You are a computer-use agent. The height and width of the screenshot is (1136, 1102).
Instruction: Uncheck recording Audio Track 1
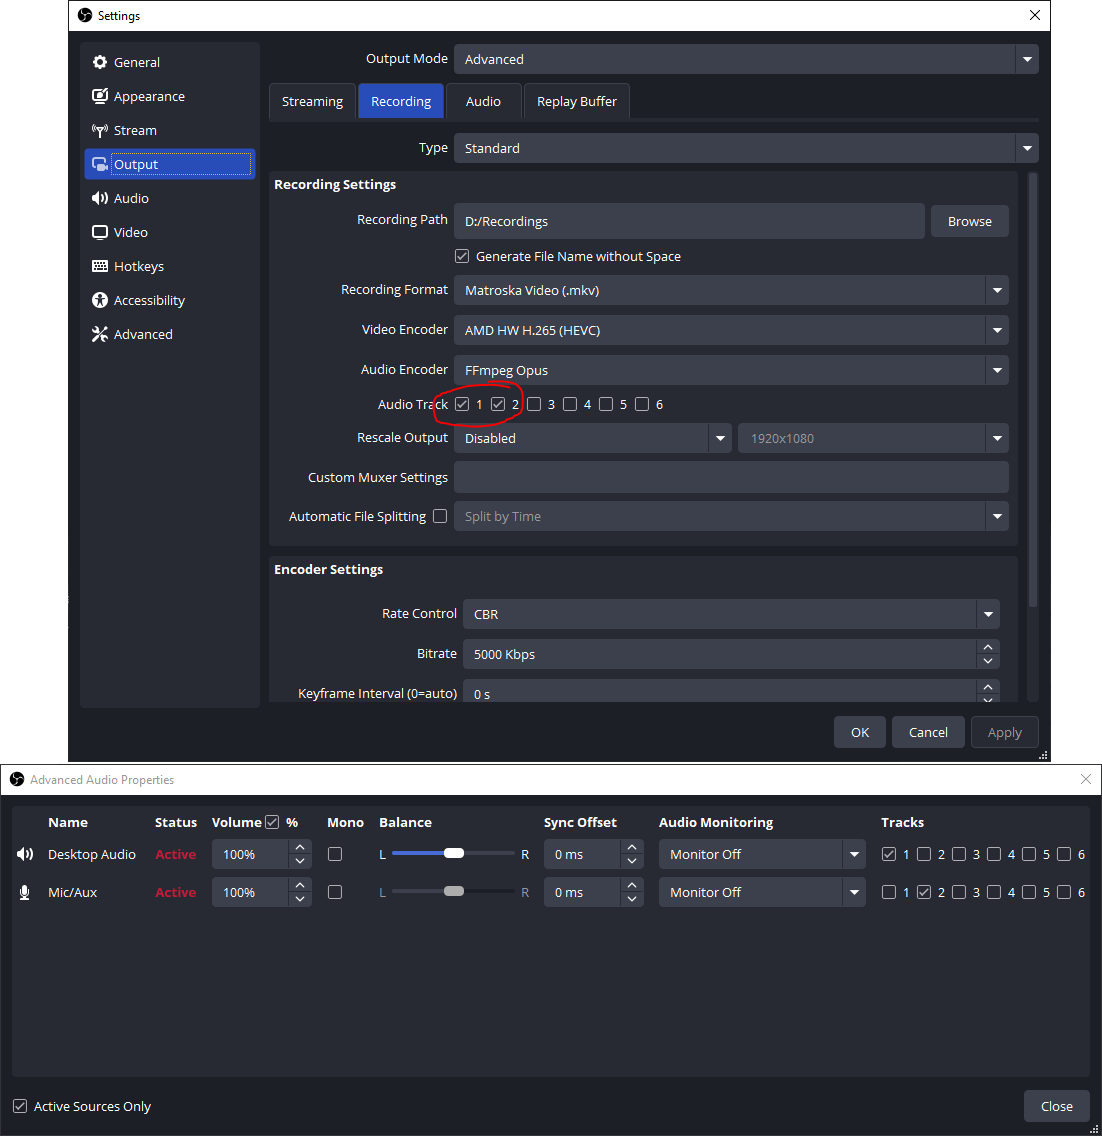click(x=462, y=404)
